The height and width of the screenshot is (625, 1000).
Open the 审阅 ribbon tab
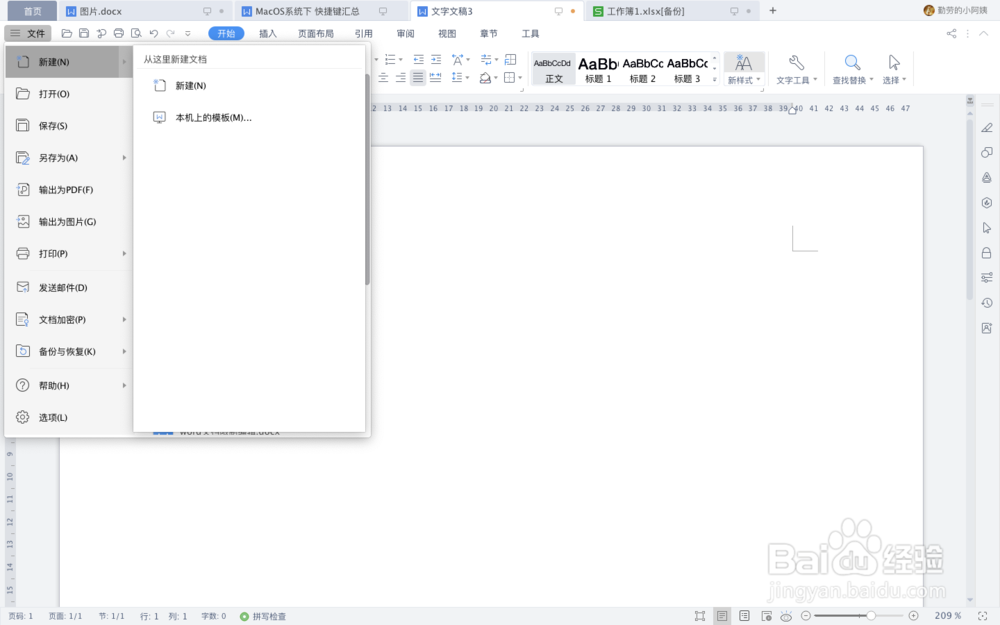pyautogui.click(x=405, y=33)
